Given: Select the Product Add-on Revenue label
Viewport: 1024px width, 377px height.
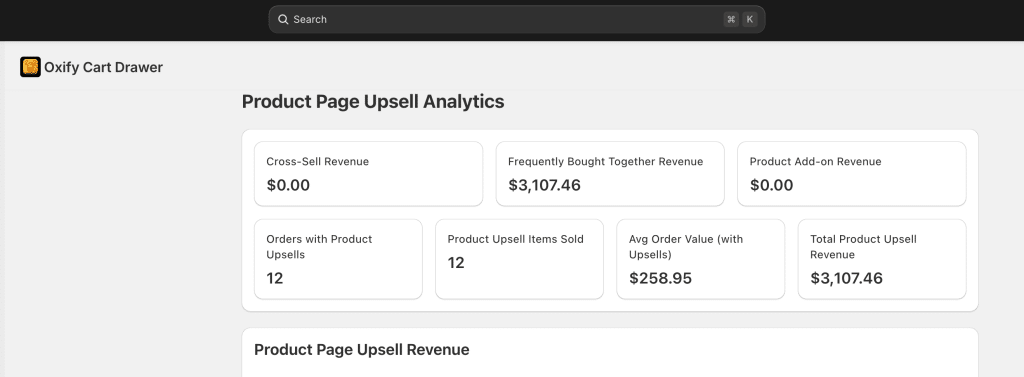Looking at the screenshot, I should coord(815,161).
